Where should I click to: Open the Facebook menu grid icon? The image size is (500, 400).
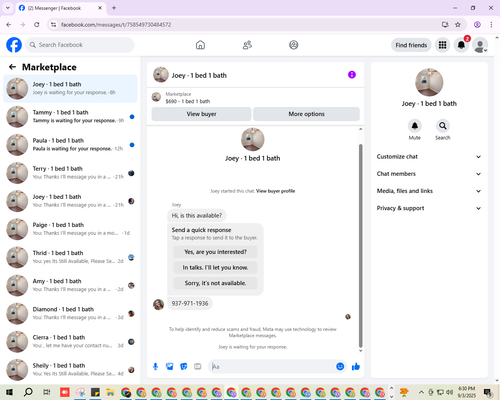[442, 45]
